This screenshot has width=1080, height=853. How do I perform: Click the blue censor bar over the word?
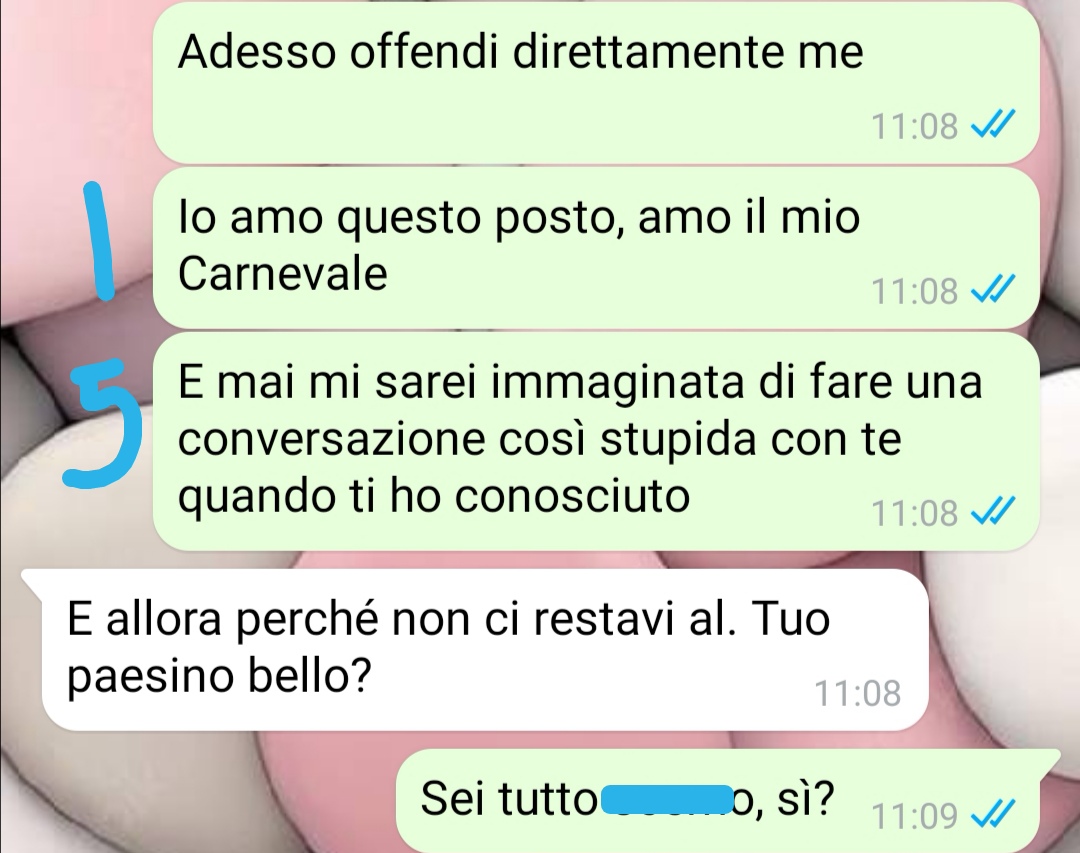point(667,799)
